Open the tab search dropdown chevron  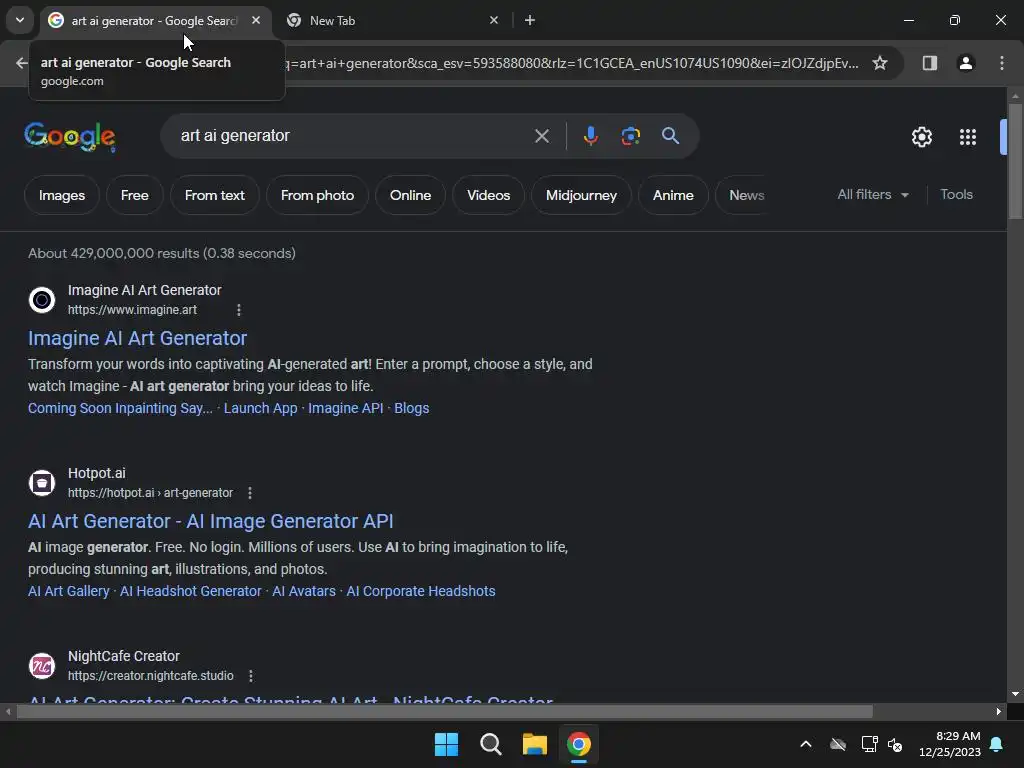coord(20,20)
